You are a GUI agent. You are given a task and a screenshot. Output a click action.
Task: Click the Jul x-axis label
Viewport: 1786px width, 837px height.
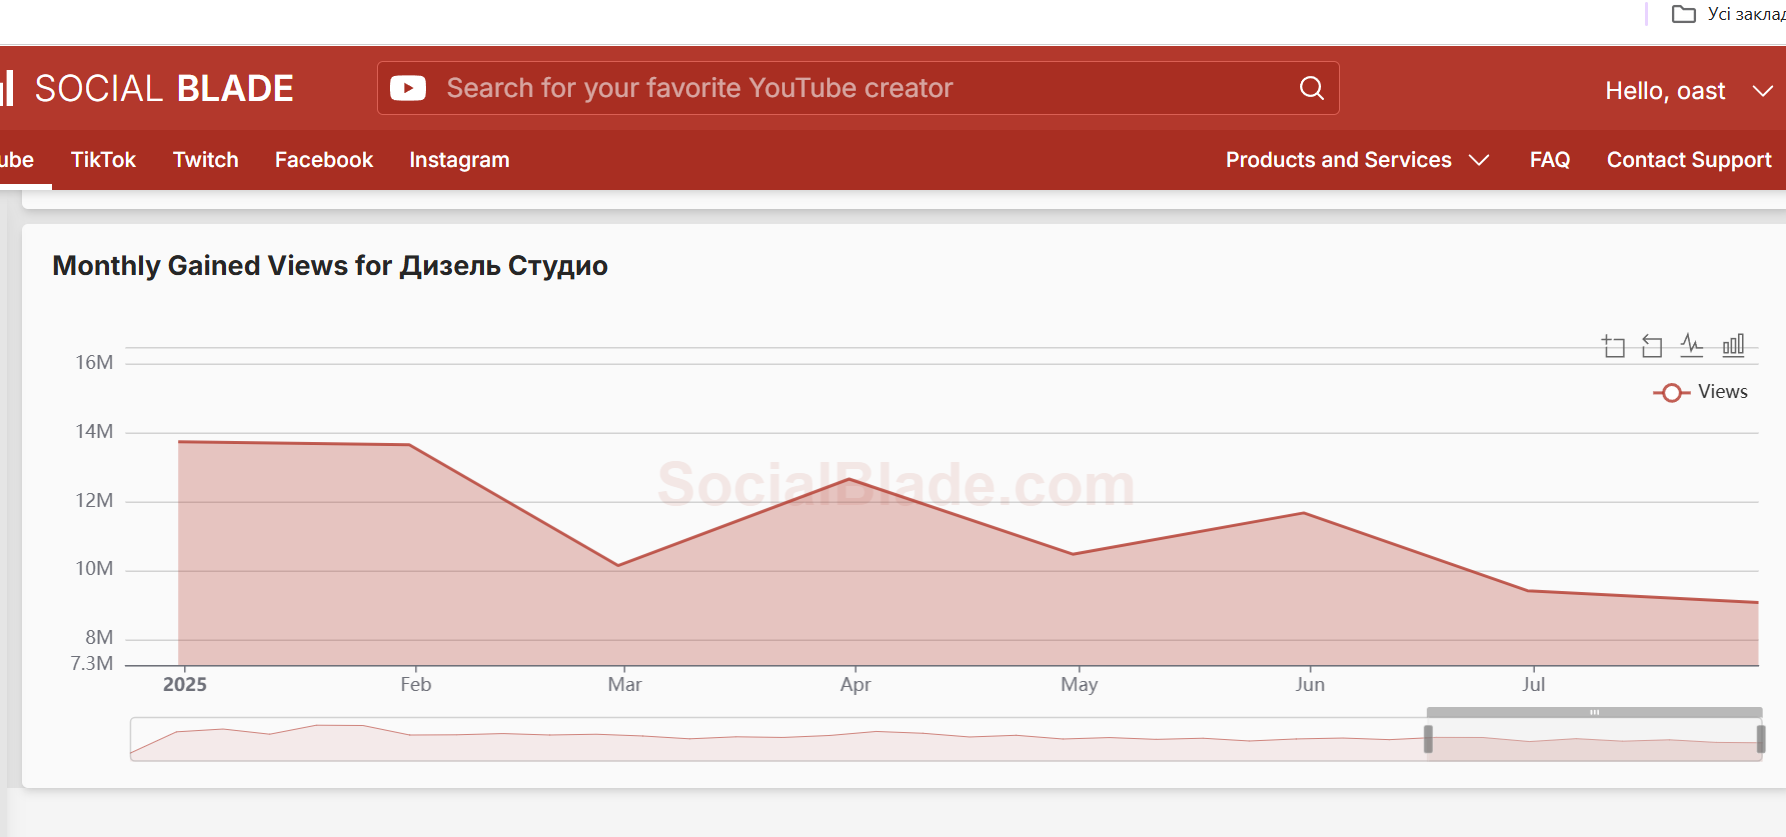(x=1533, y=684)
